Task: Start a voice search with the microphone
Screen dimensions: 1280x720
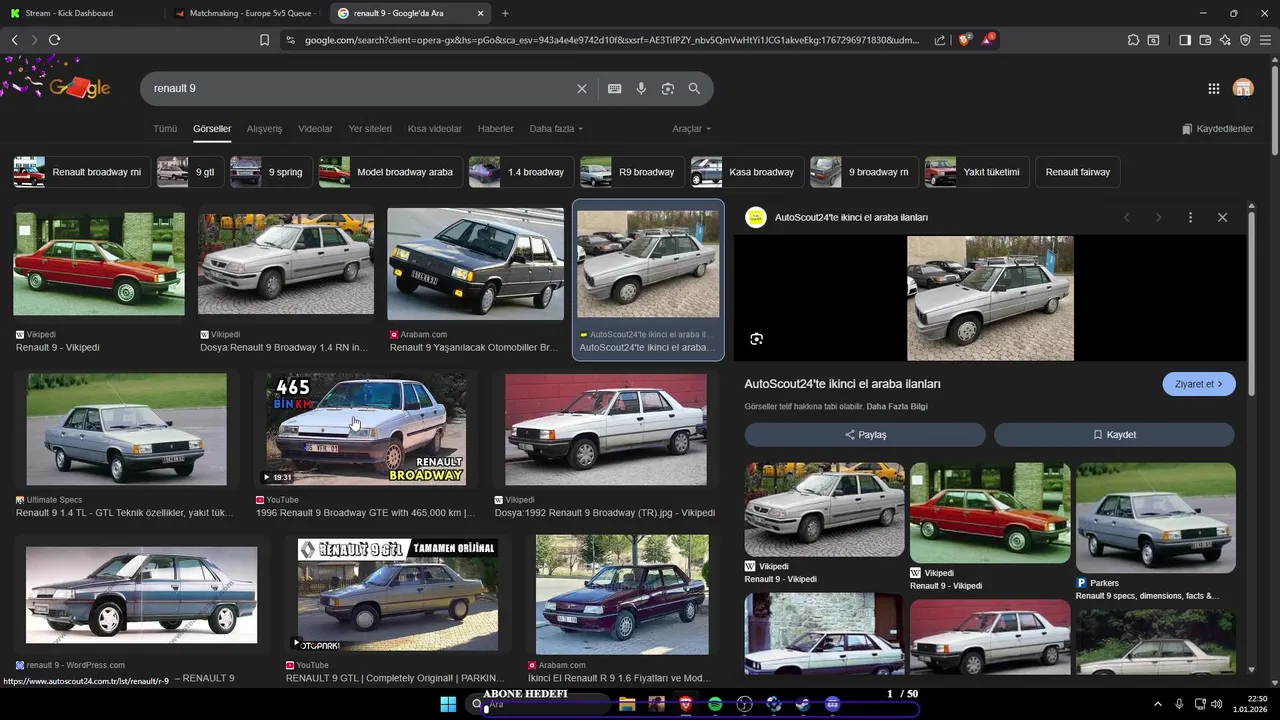Action: tap(641, 88)
